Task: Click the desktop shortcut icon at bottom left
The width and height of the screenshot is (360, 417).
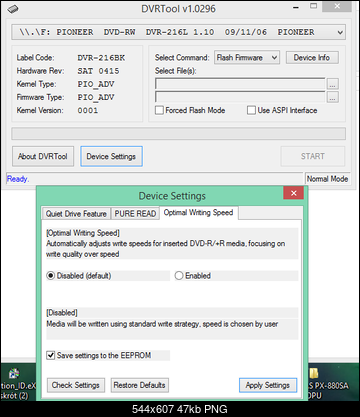Action: point(14,374)
